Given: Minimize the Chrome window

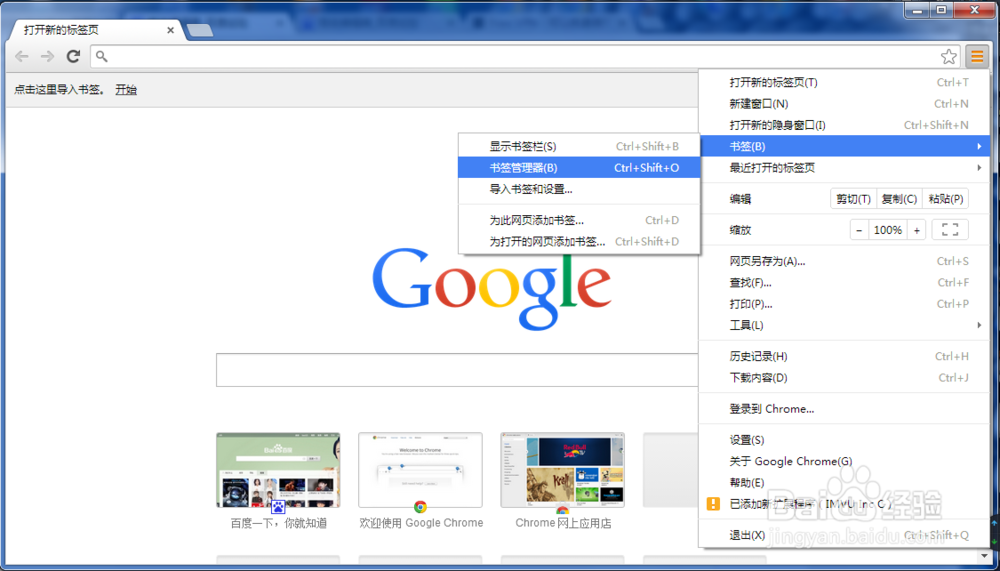Looking at the screenshot, I should 916,10.
